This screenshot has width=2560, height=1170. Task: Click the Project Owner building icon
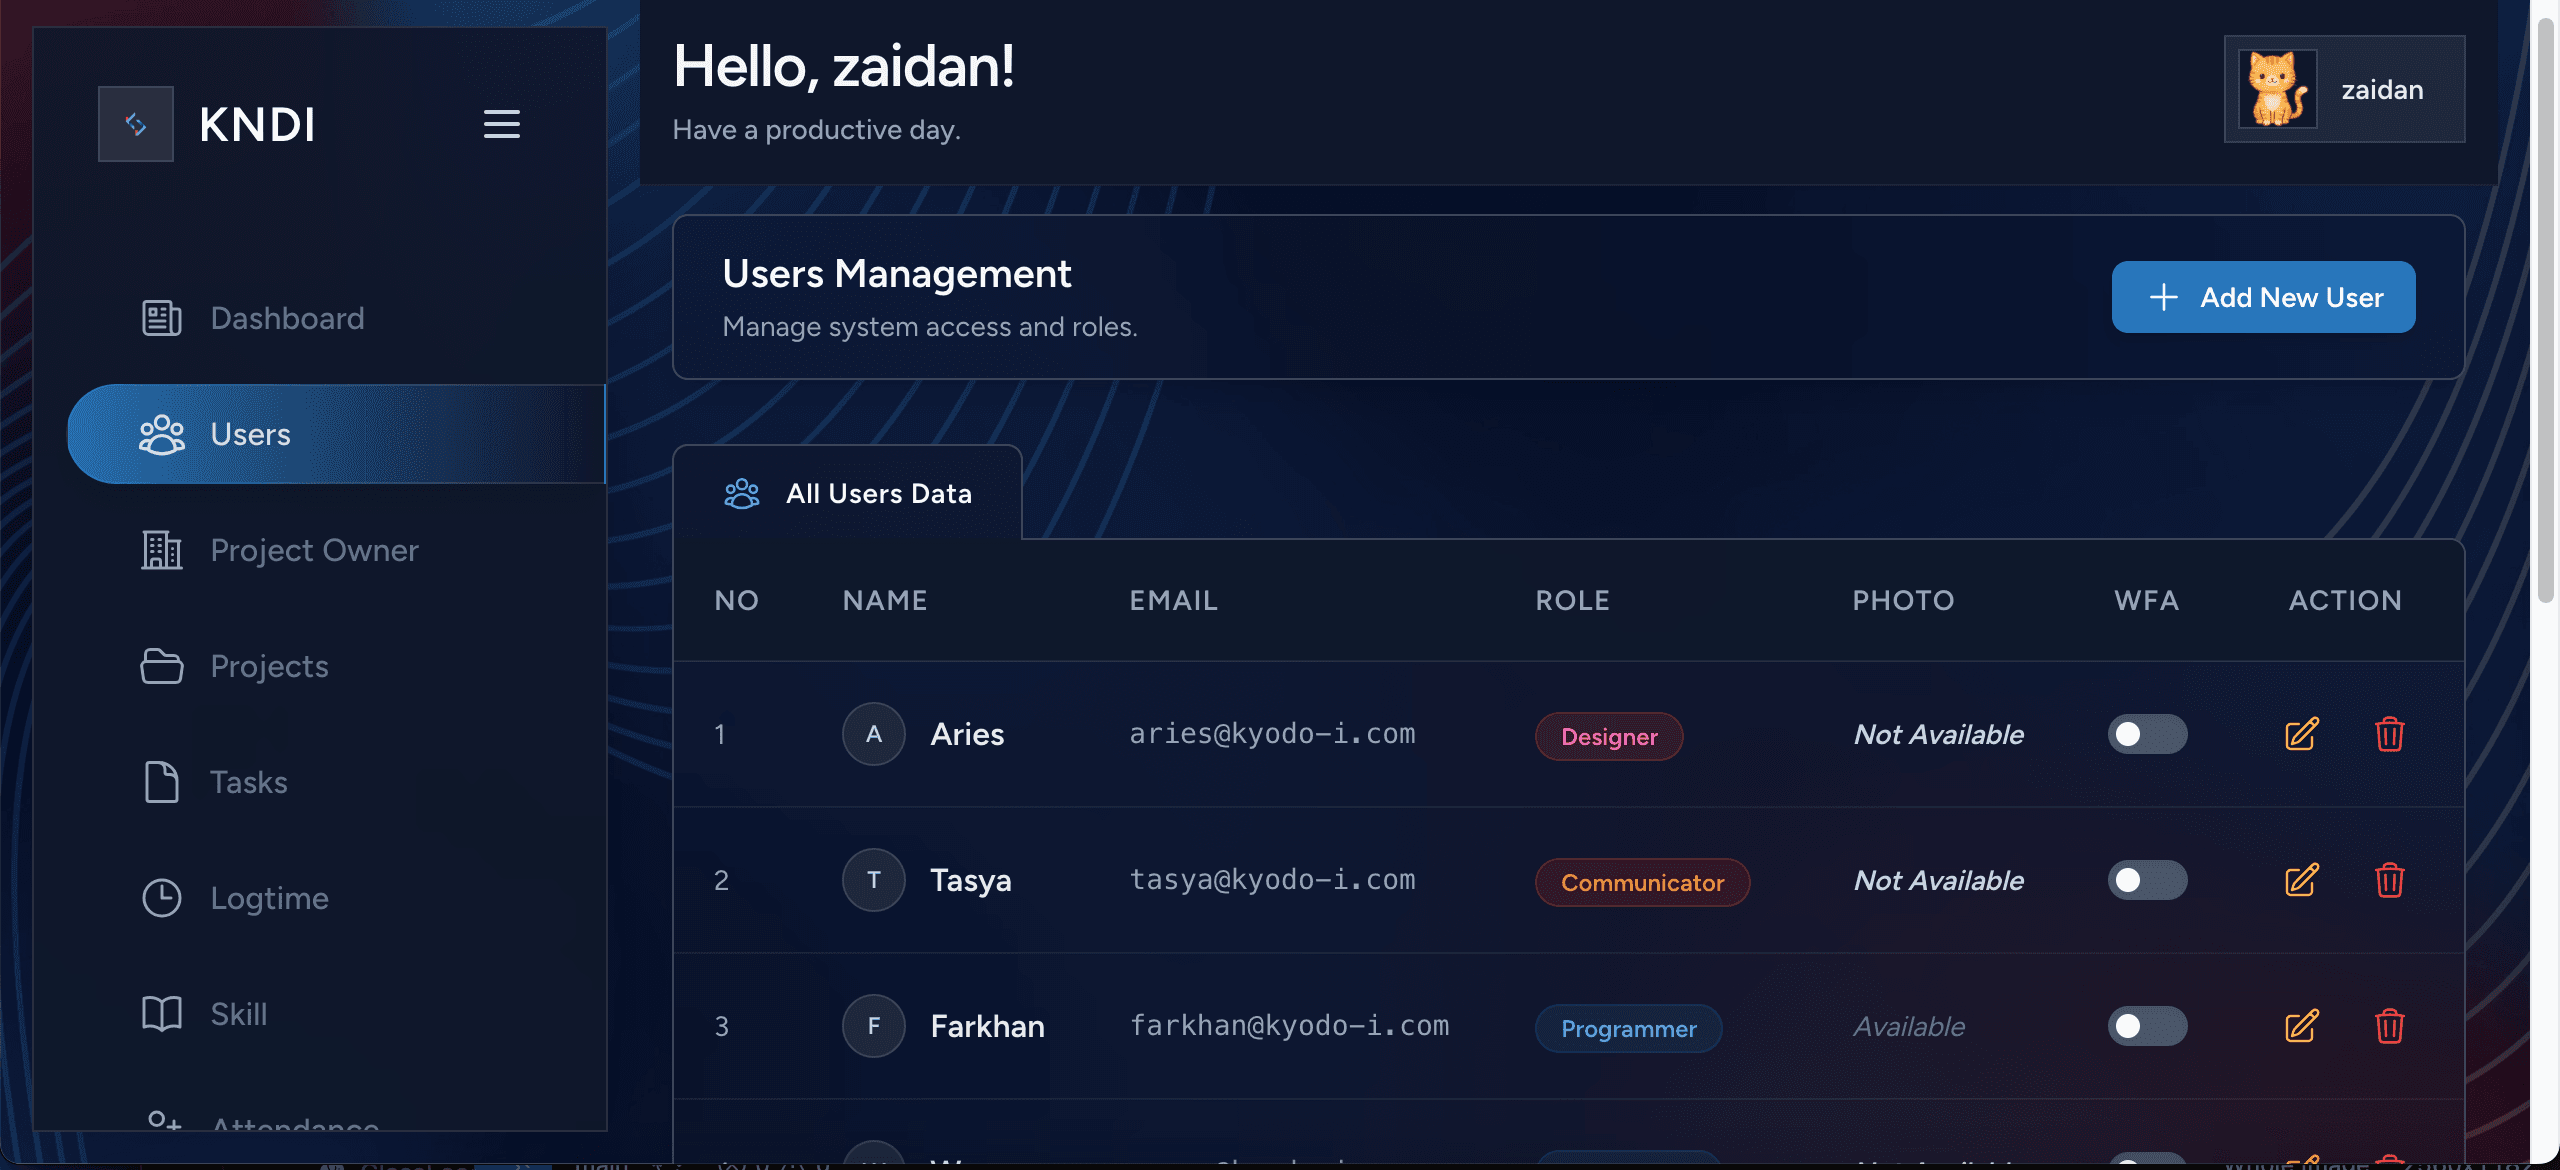click(x=161, y=550)
